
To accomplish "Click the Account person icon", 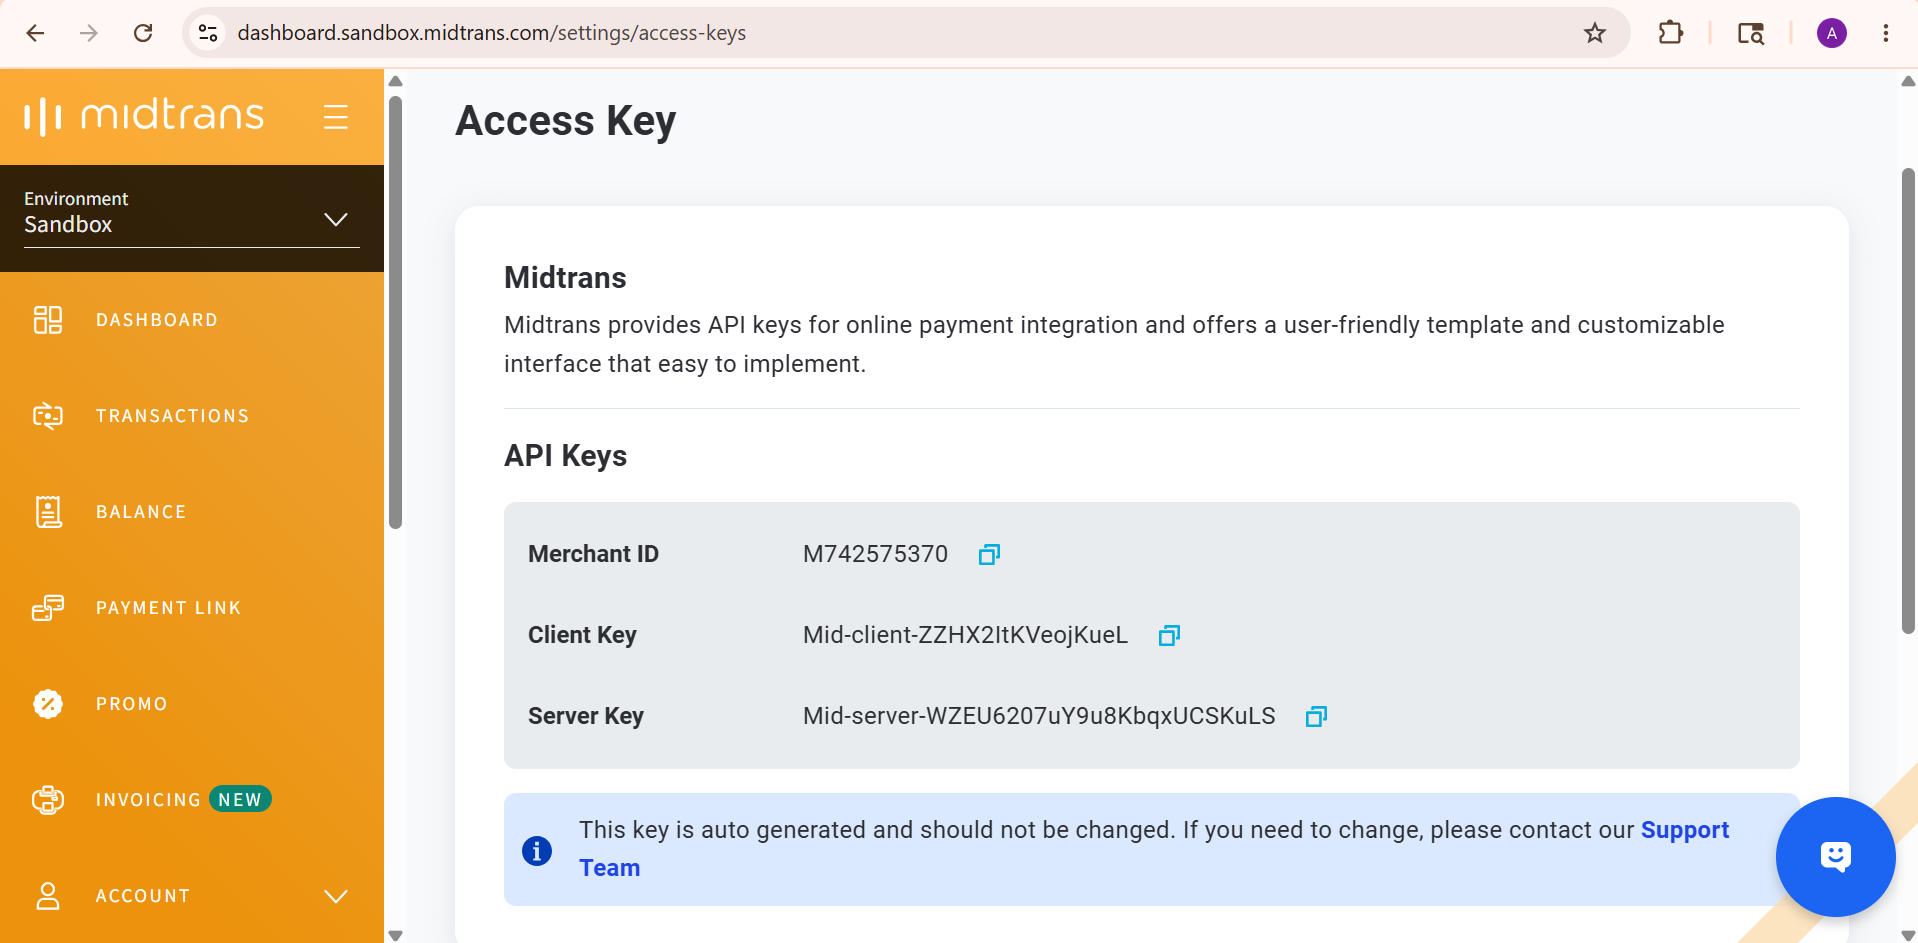I will [48, 896].
